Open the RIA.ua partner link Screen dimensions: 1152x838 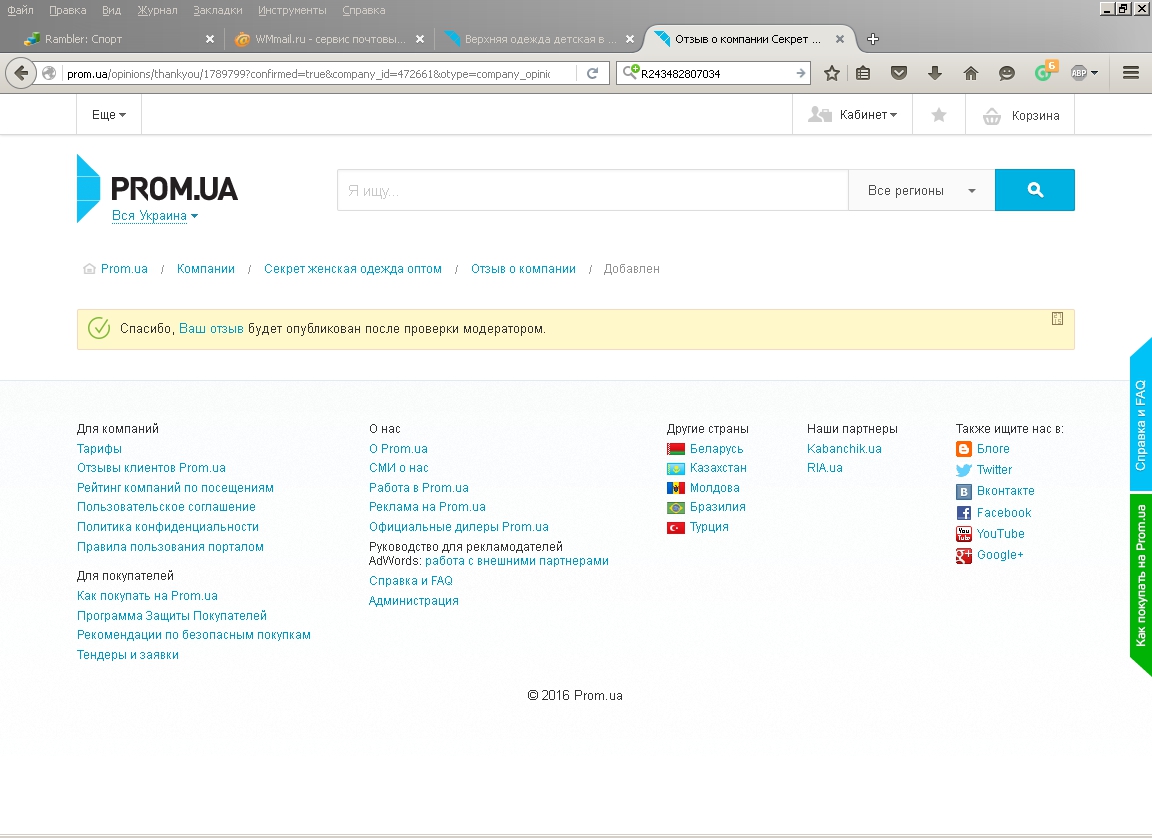pos(824,468)
